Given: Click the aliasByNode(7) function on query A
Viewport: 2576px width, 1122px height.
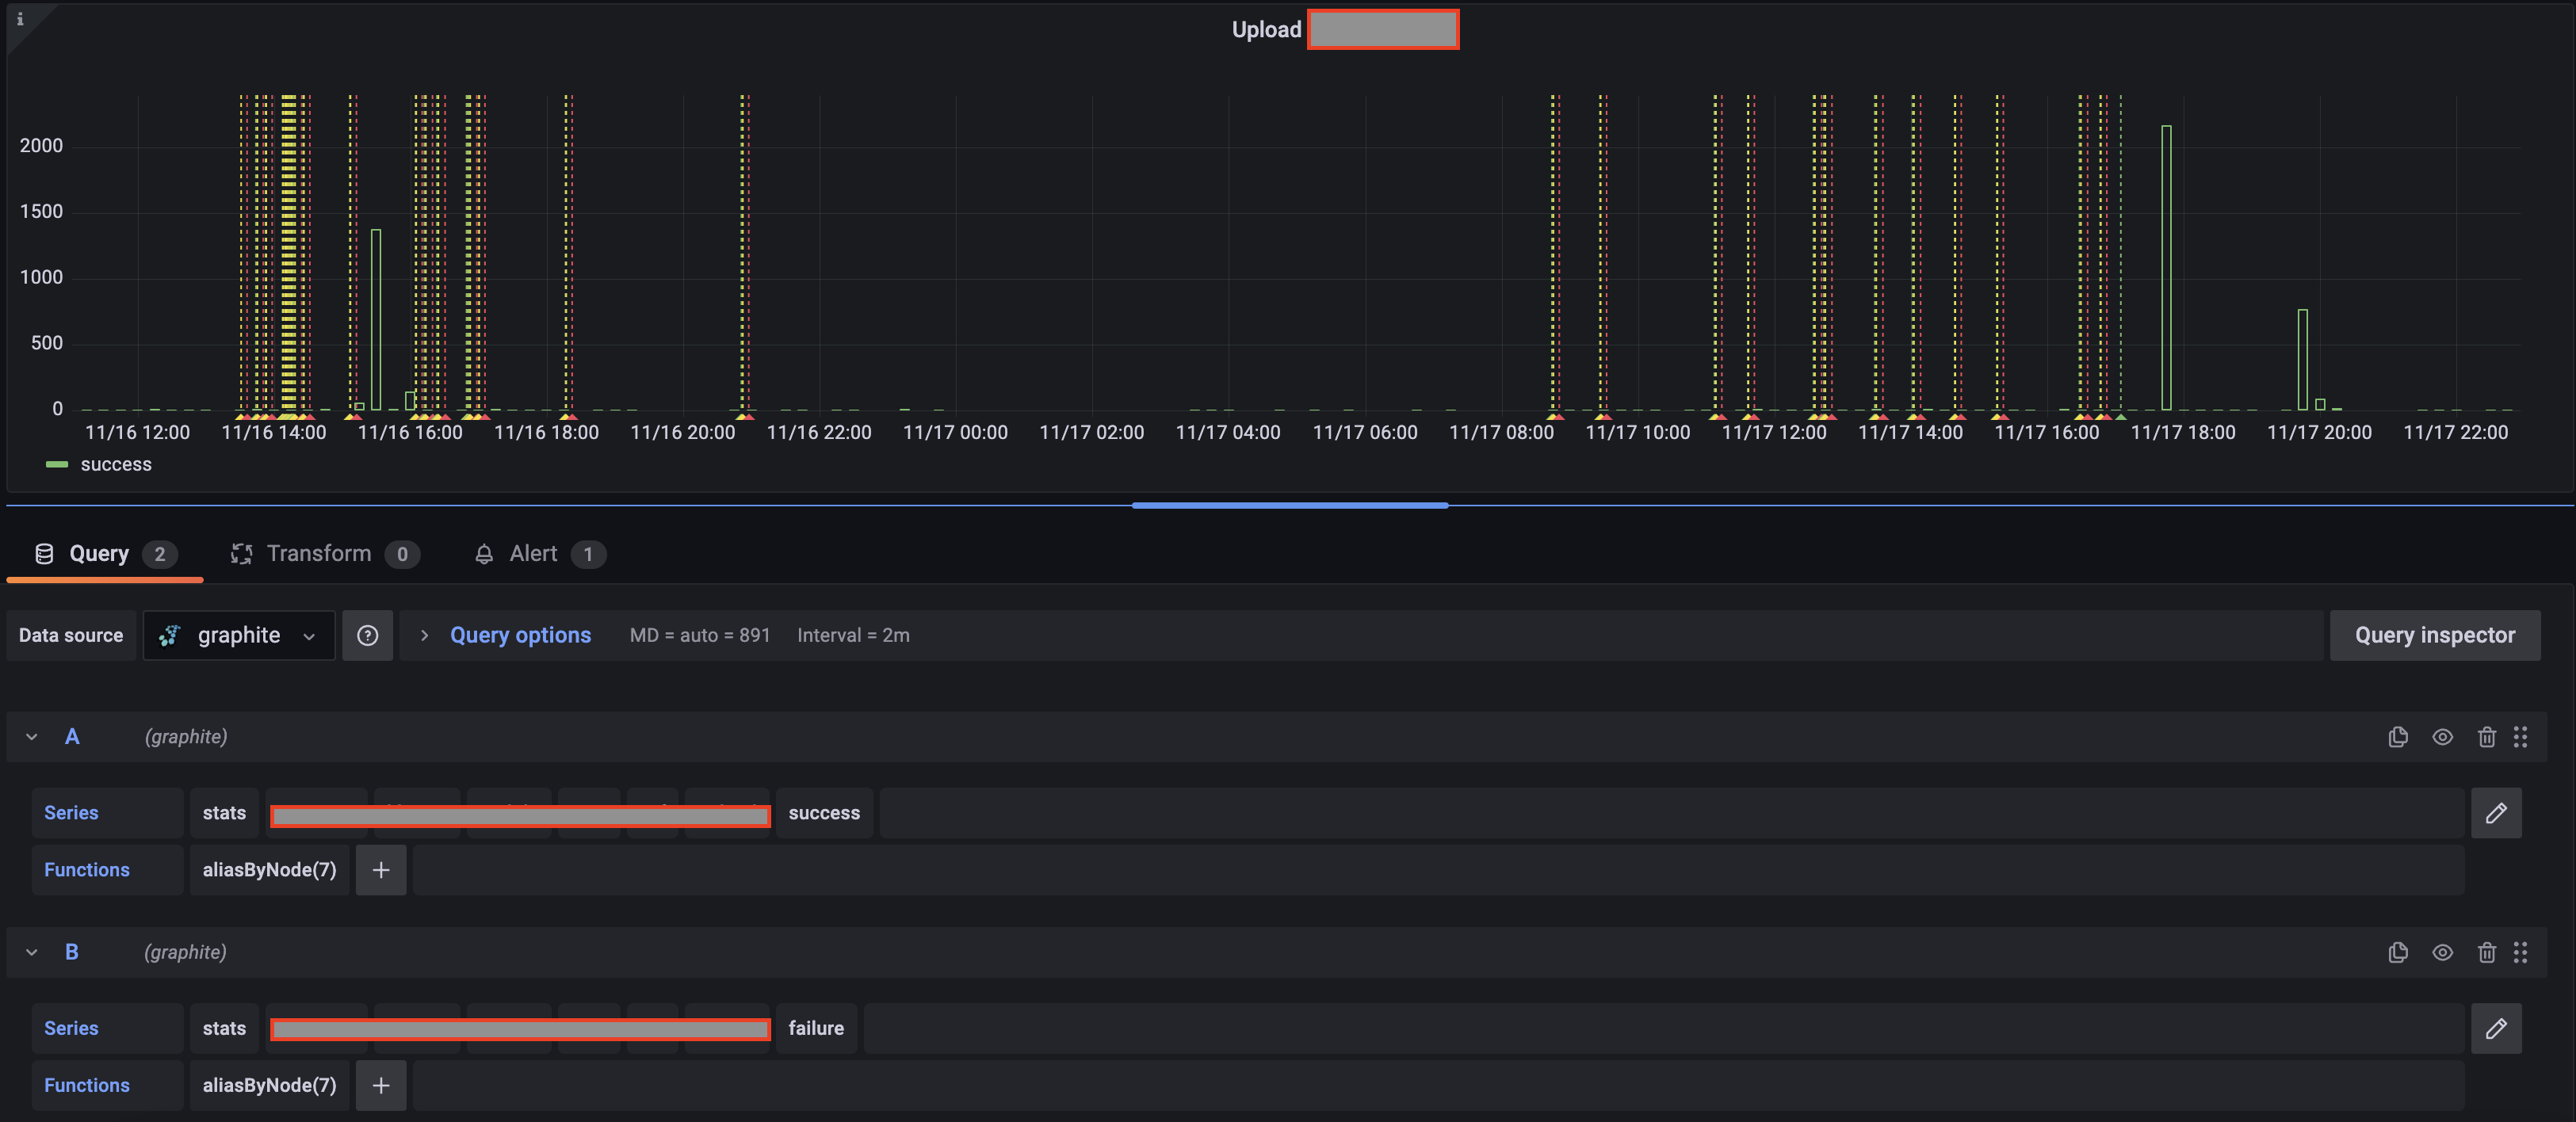Looking at the screenshot, I should pos(268,870).
